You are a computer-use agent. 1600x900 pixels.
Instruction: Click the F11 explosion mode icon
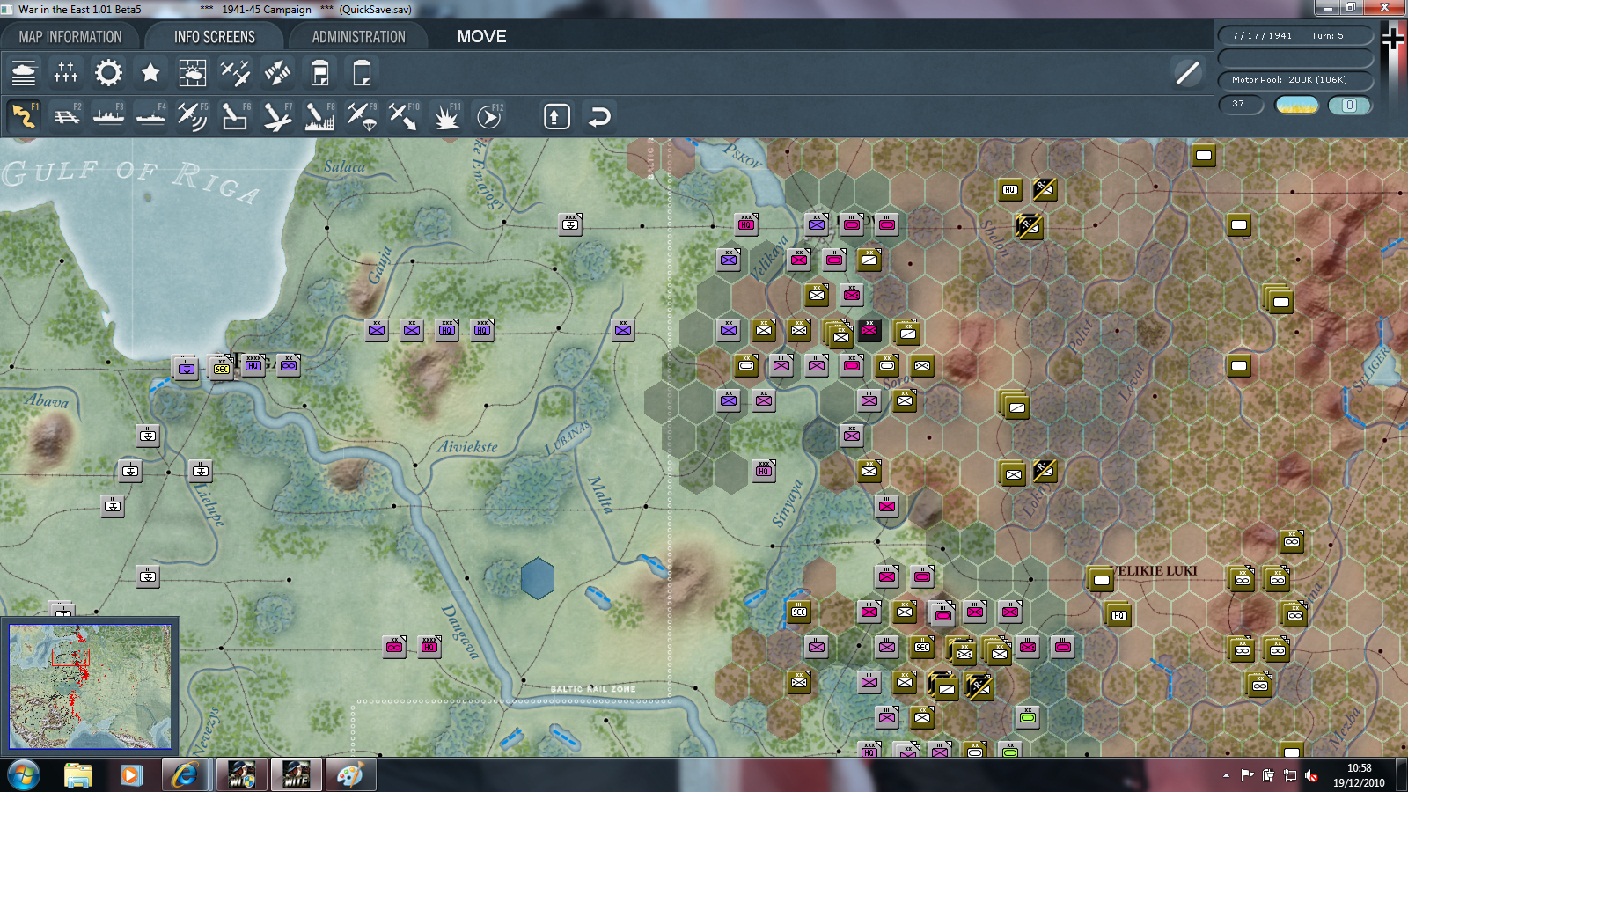(x=446, y=116)
